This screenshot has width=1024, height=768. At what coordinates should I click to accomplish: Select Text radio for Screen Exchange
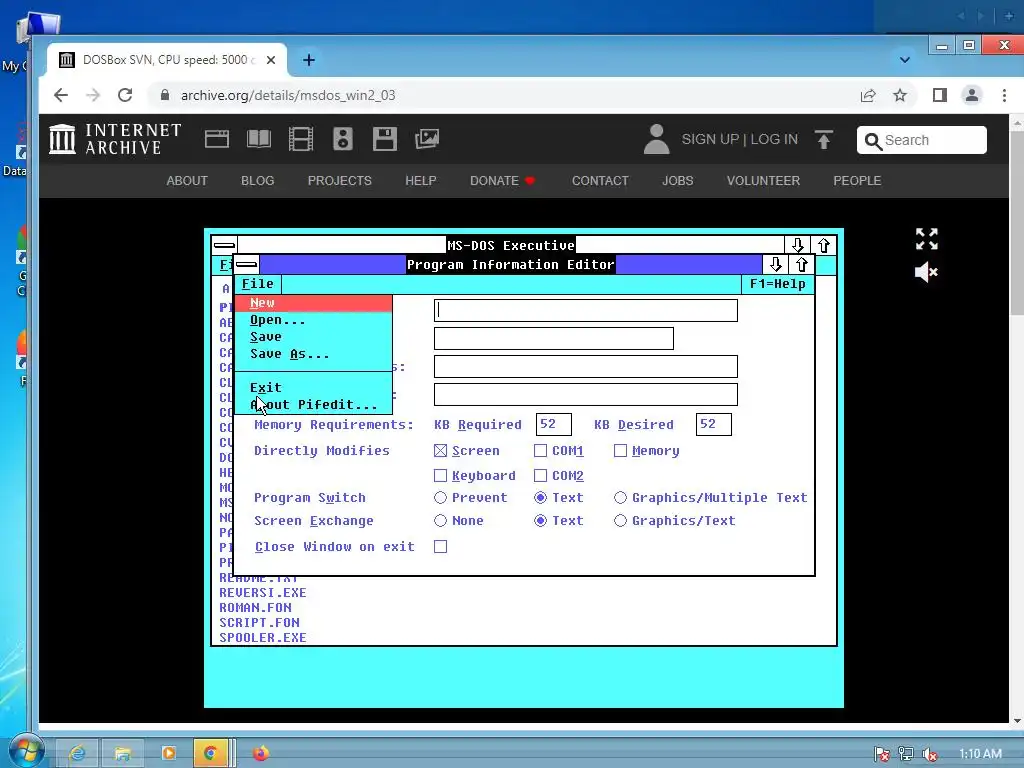pyautogui.click(x=540, y=520)
